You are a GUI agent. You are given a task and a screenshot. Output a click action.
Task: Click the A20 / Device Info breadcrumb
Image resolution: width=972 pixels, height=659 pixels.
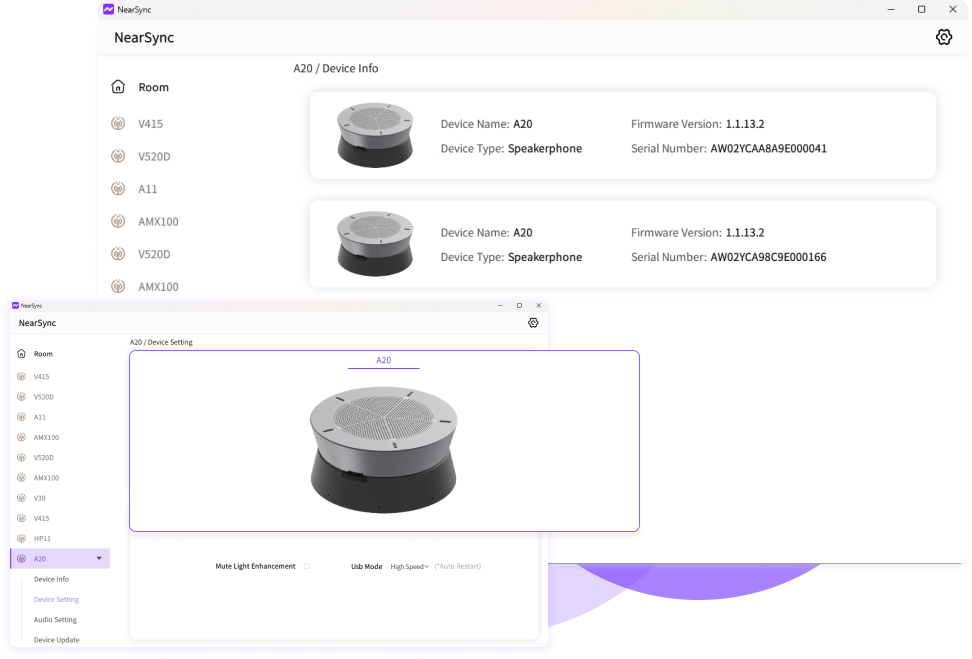[336, 68]
